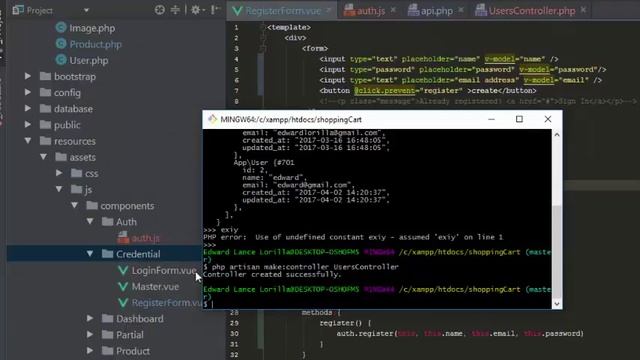
Task: Click the terminal vertical scrollbar thumb
Action: point(557,251)
